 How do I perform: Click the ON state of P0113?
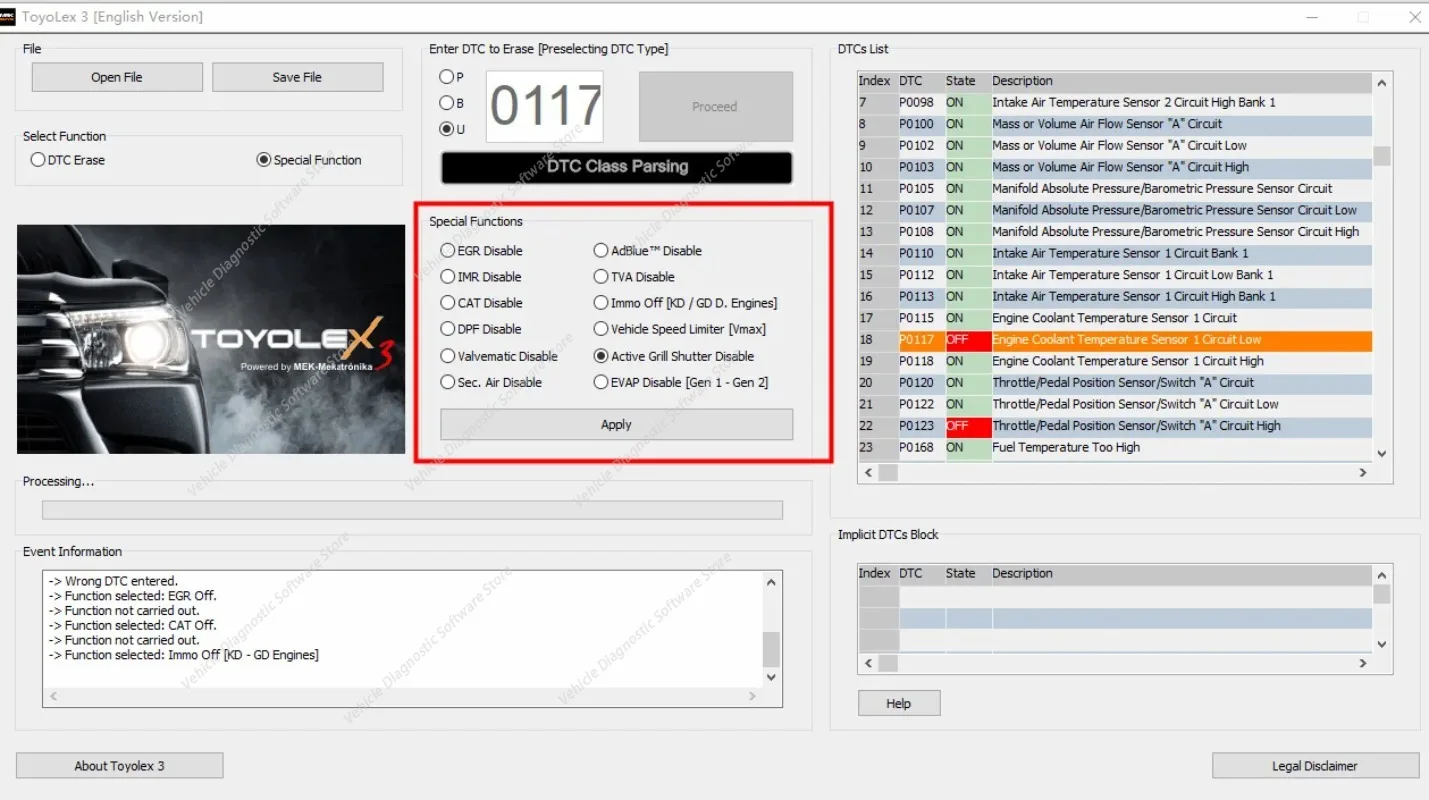pos(968,297)
